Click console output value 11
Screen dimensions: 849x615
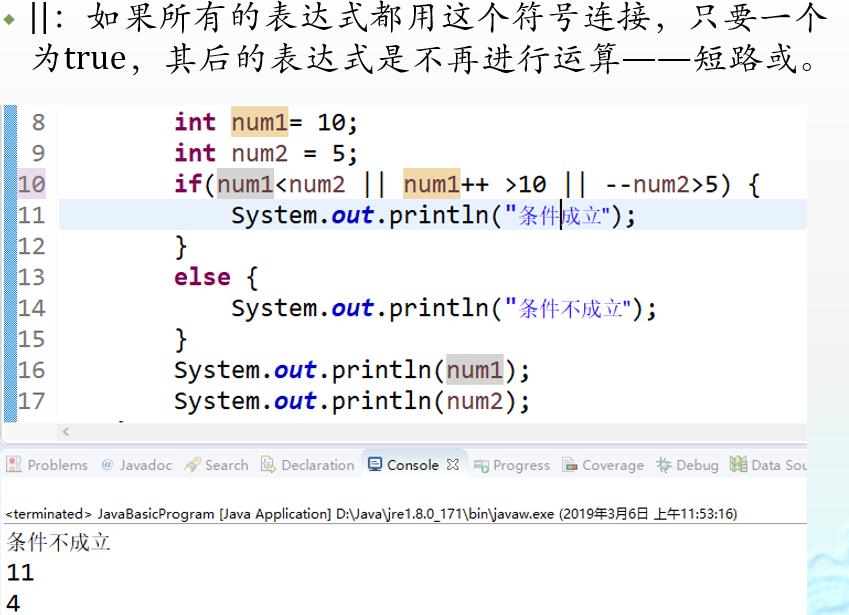tap(21, 573)
